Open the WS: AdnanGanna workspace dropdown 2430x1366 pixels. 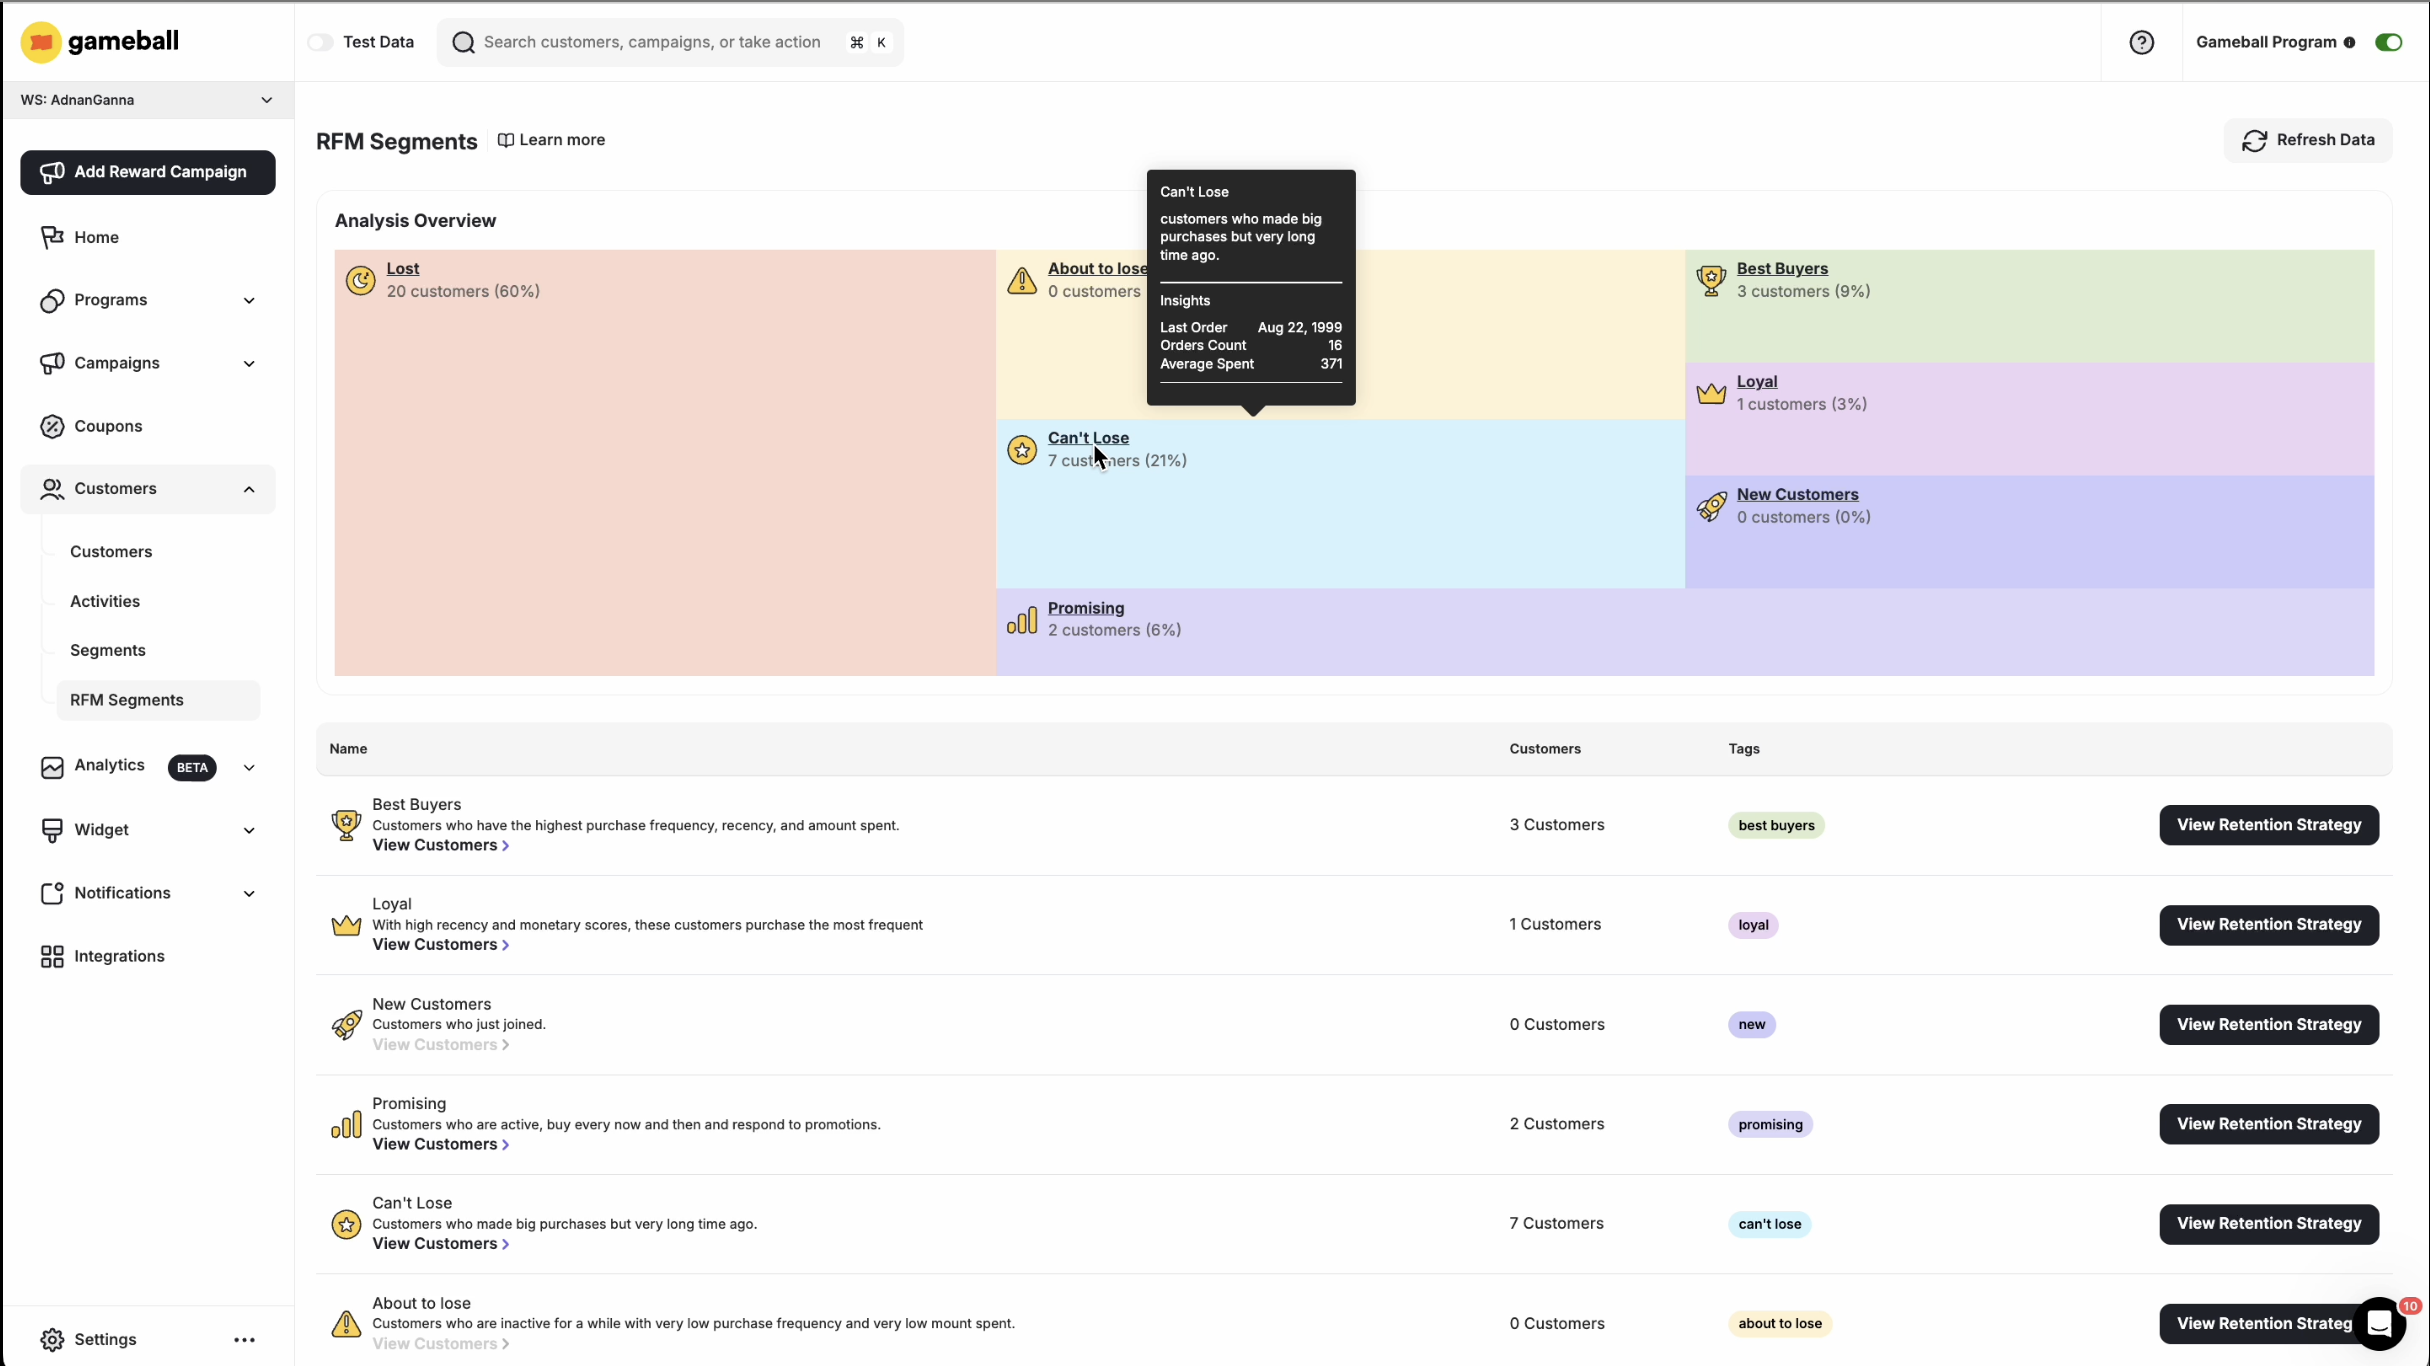tap(147, 100)
